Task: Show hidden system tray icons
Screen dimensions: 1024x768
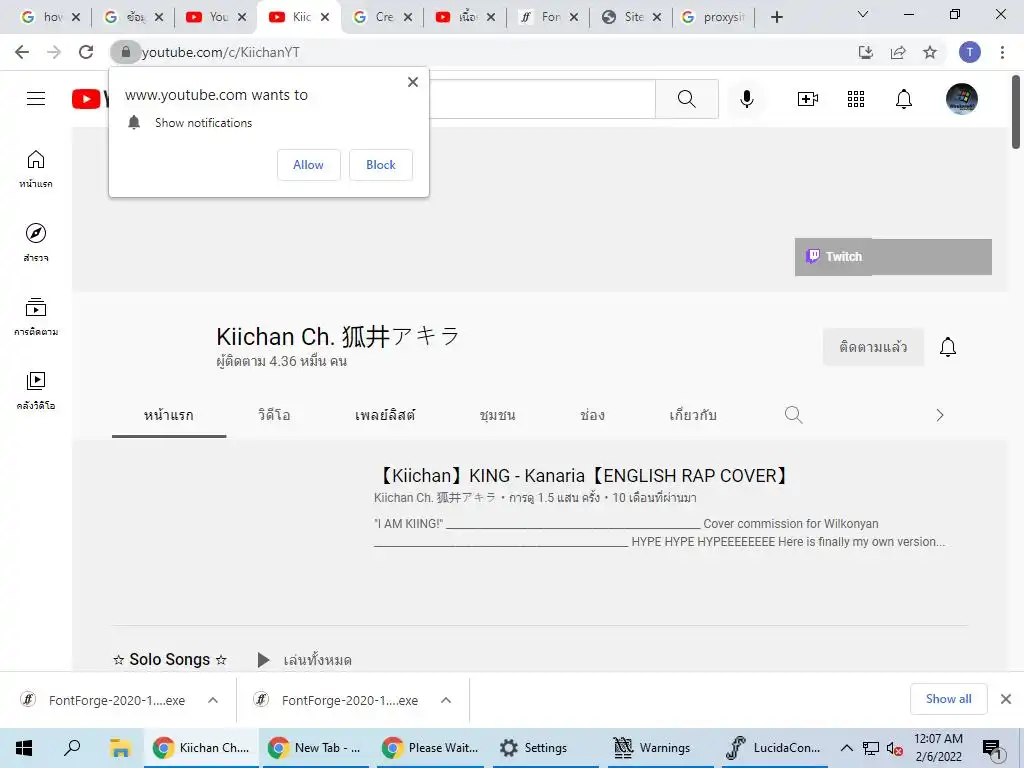Action: (x=846, y=748)
